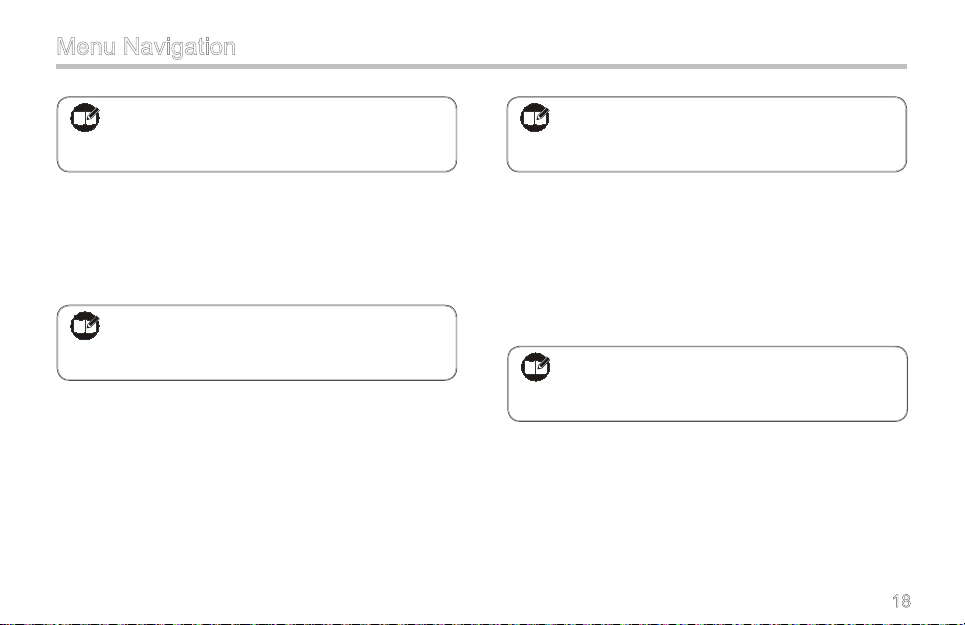Click the dashed line at the page bottom
Screen dimensions: 965x625
click(x=482, y=623)
